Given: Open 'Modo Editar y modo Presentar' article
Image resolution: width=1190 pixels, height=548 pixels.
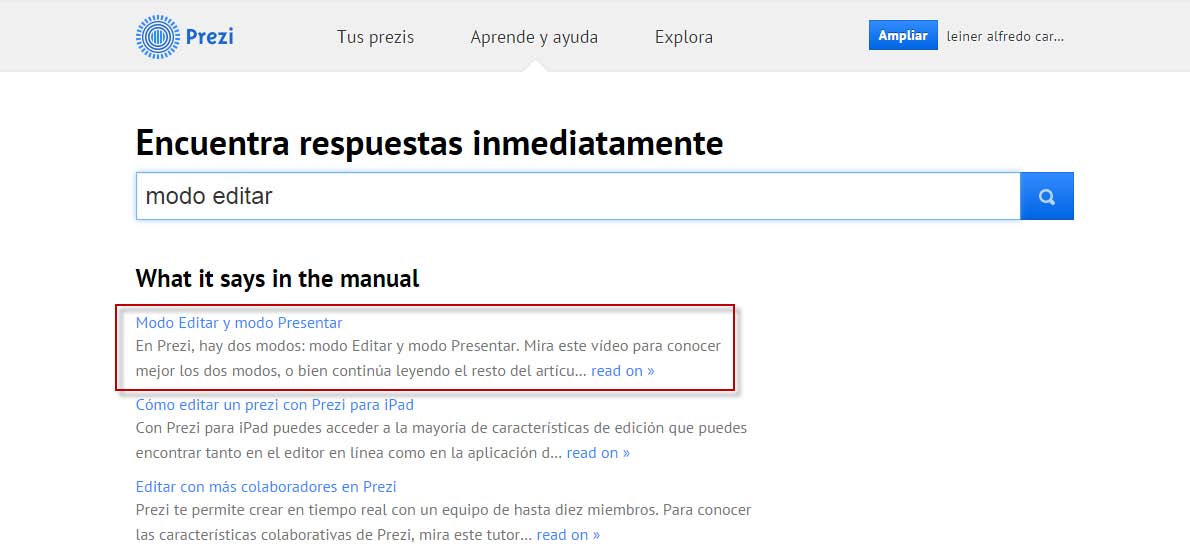Looking at the screenshot, I should 239,323.
